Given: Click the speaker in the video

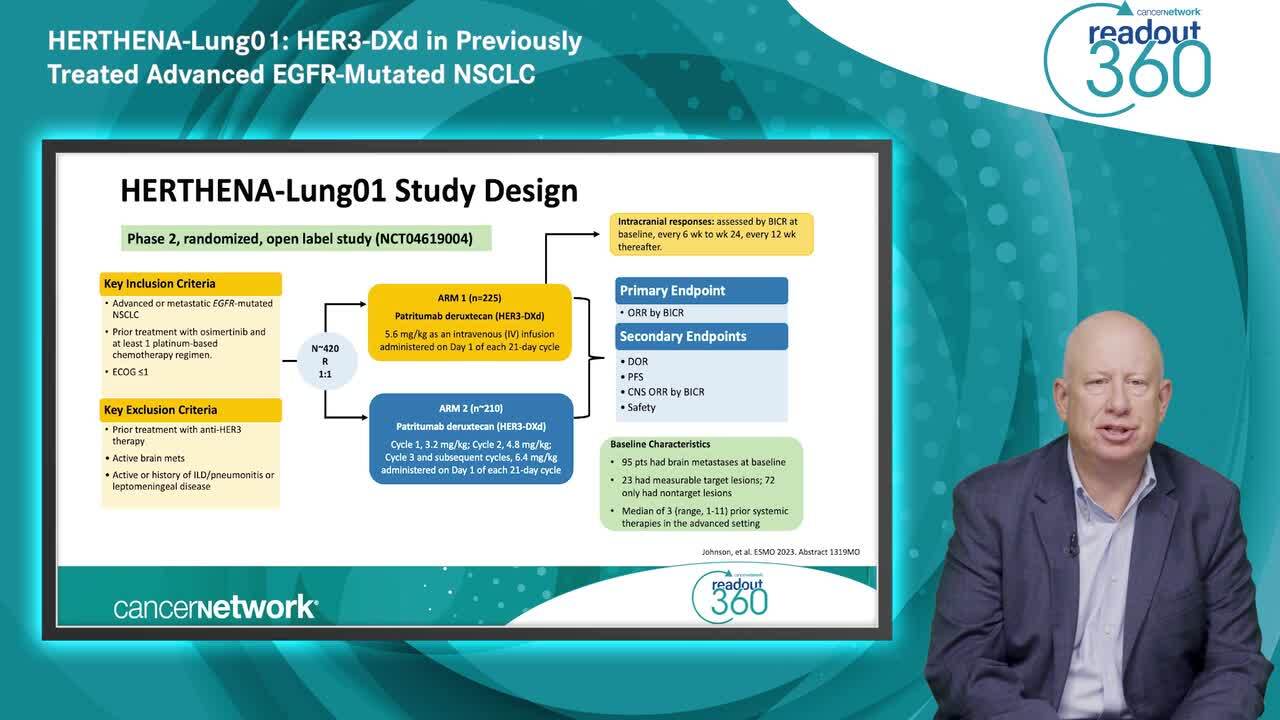Looking at the screenshot, I should point(1096,514).
